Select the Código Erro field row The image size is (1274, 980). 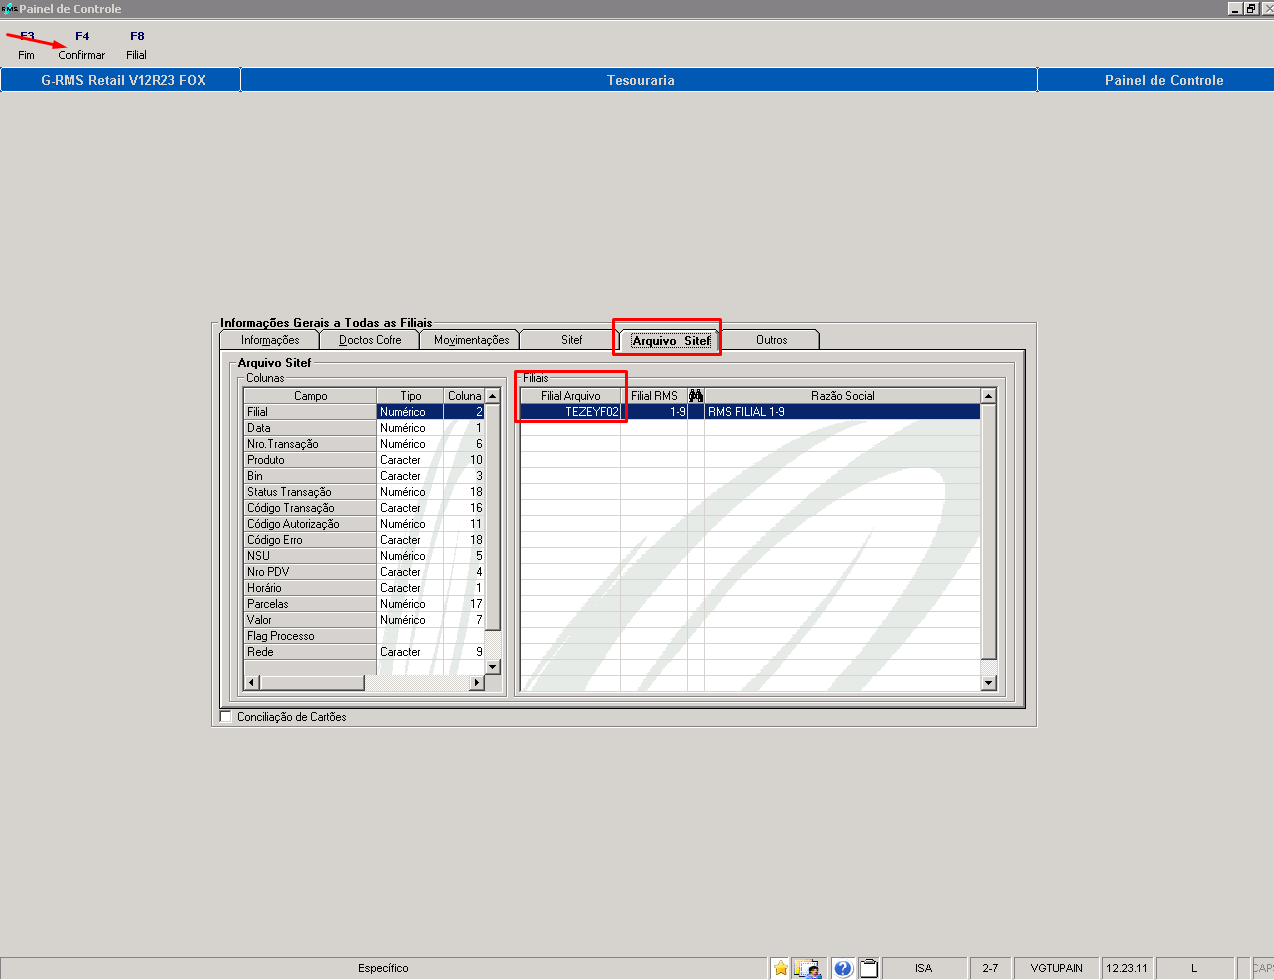tap(310, 540)
